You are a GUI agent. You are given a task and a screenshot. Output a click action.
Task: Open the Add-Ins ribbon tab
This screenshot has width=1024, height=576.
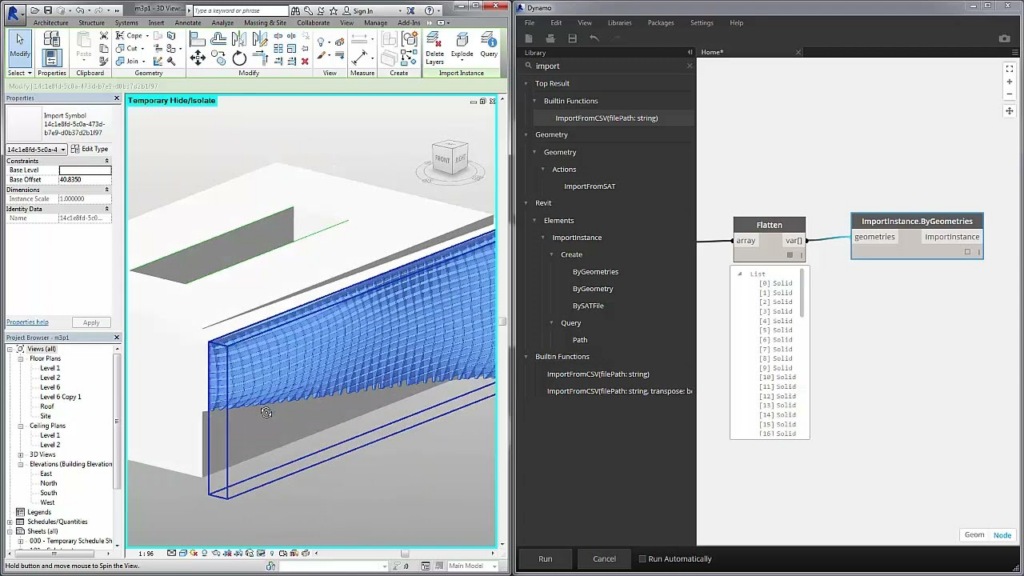coord(409,23)
